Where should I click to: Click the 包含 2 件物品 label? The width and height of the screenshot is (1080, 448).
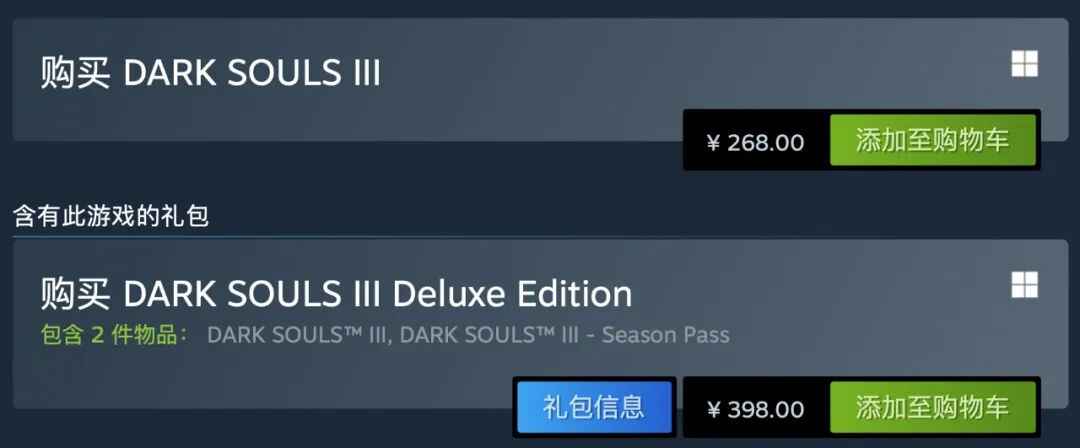coord(114,335)
